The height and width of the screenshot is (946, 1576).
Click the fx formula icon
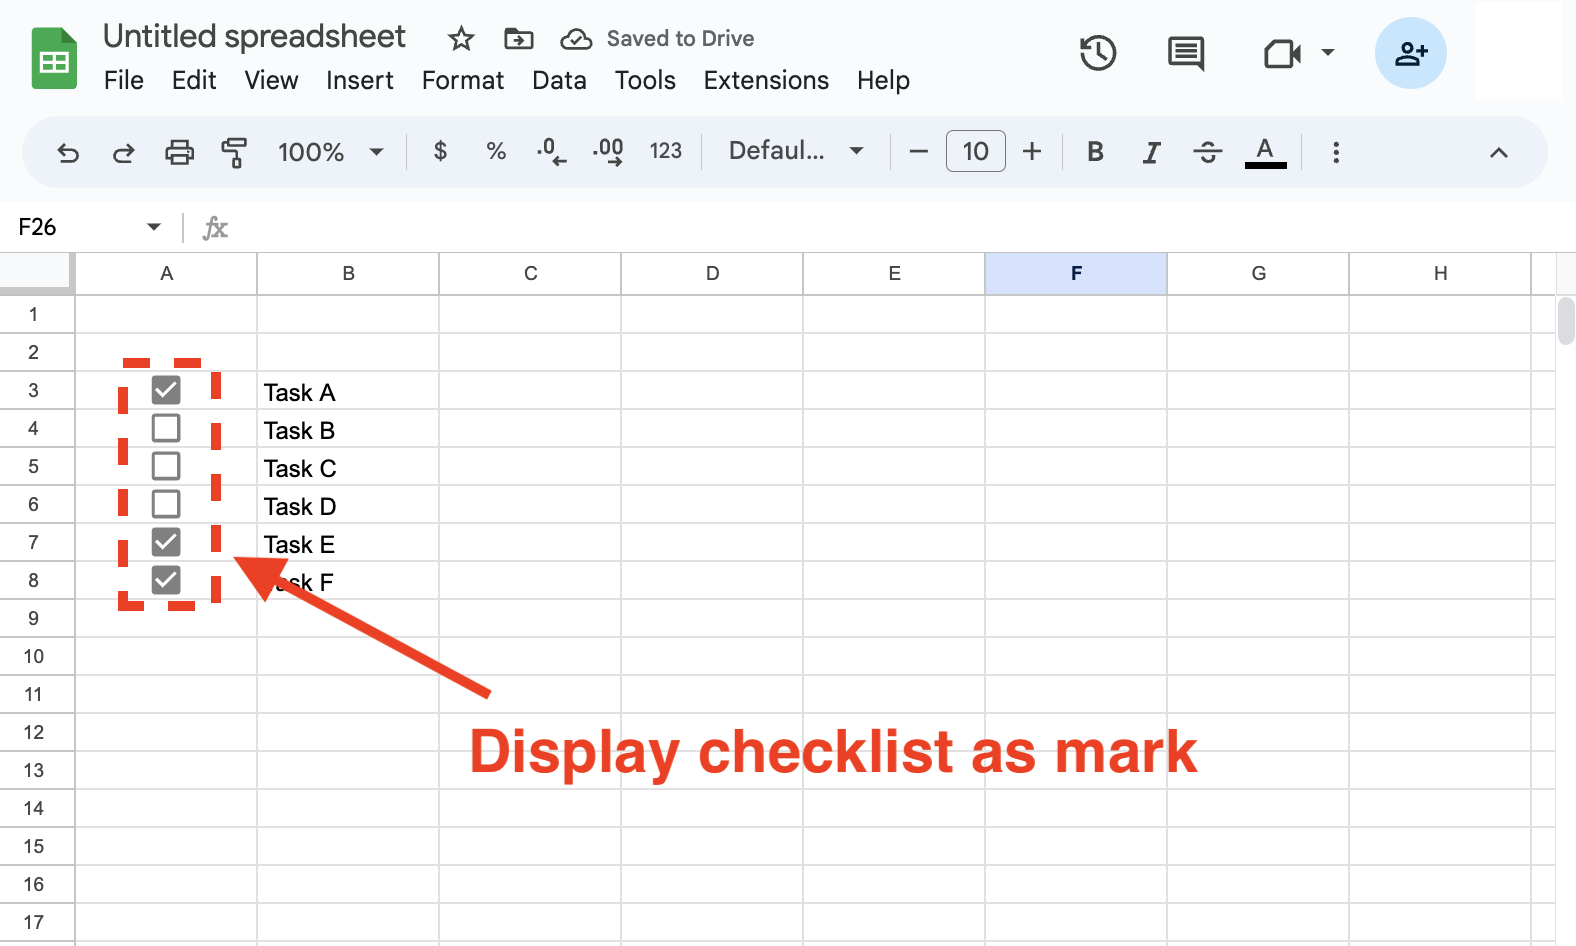pyautogui.click(x=215, y=228)
